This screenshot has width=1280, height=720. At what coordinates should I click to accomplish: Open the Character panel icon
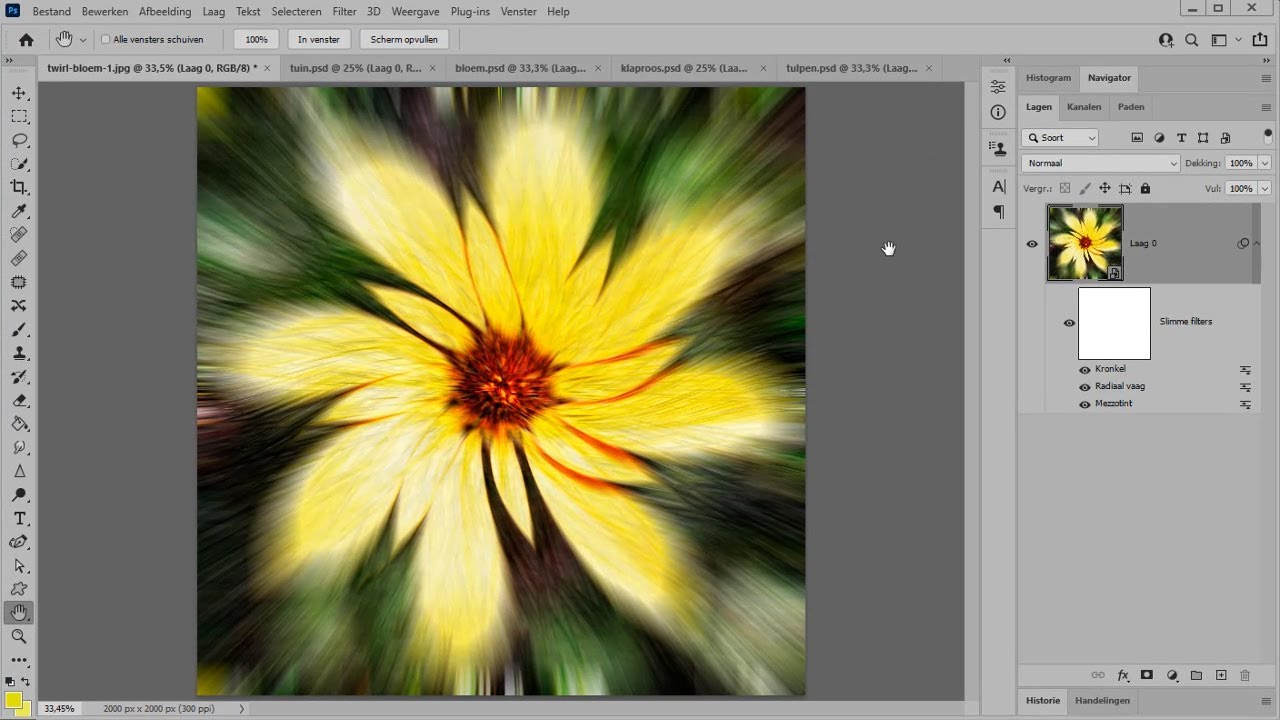point(998,187)
